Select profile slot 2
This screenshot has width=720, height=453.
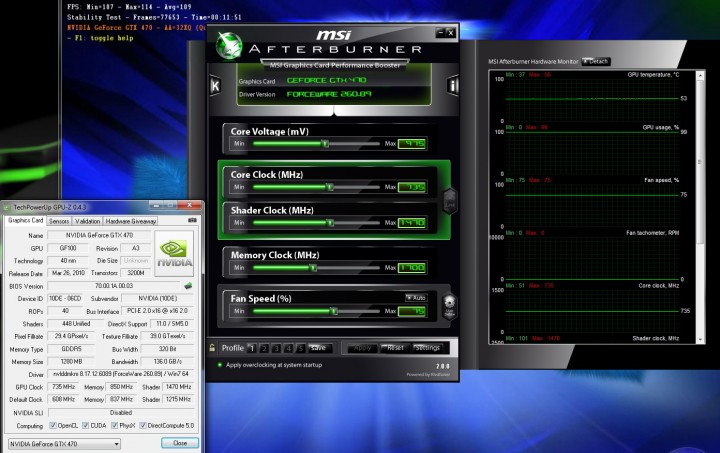(264, 348)
